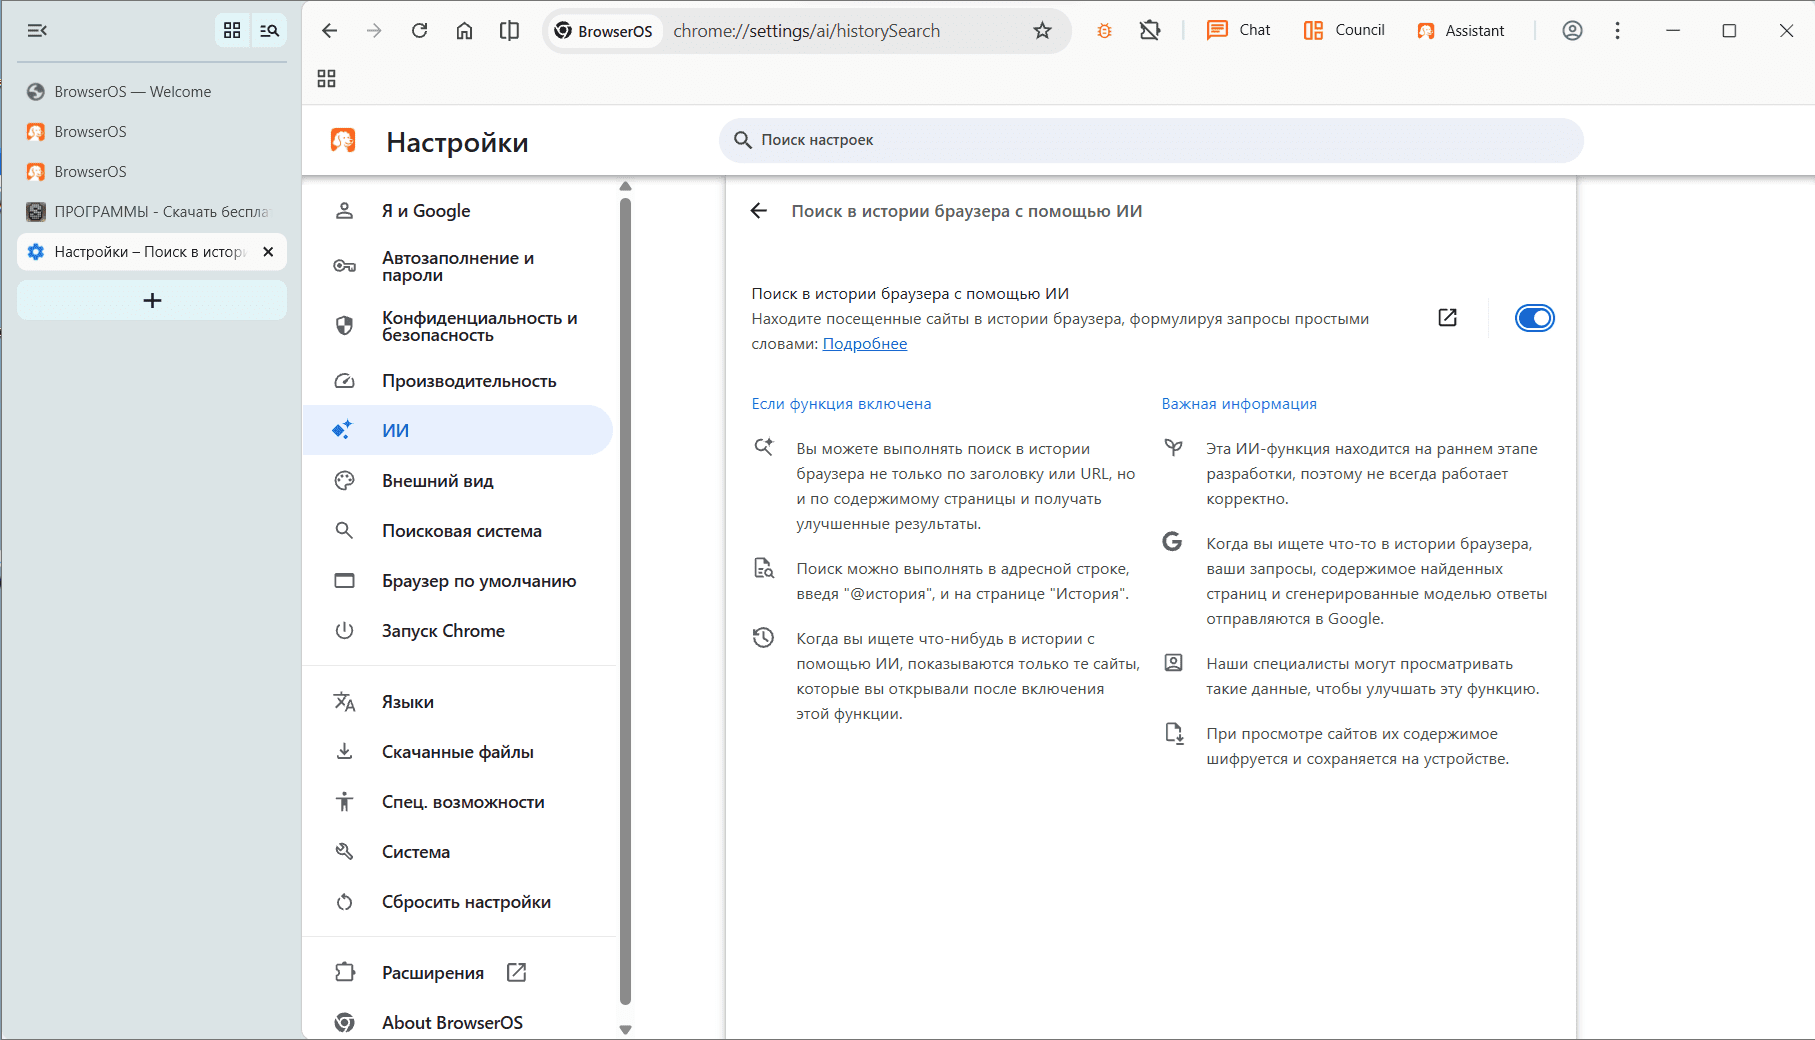Click the Важная информация heading

[1239, 404]
